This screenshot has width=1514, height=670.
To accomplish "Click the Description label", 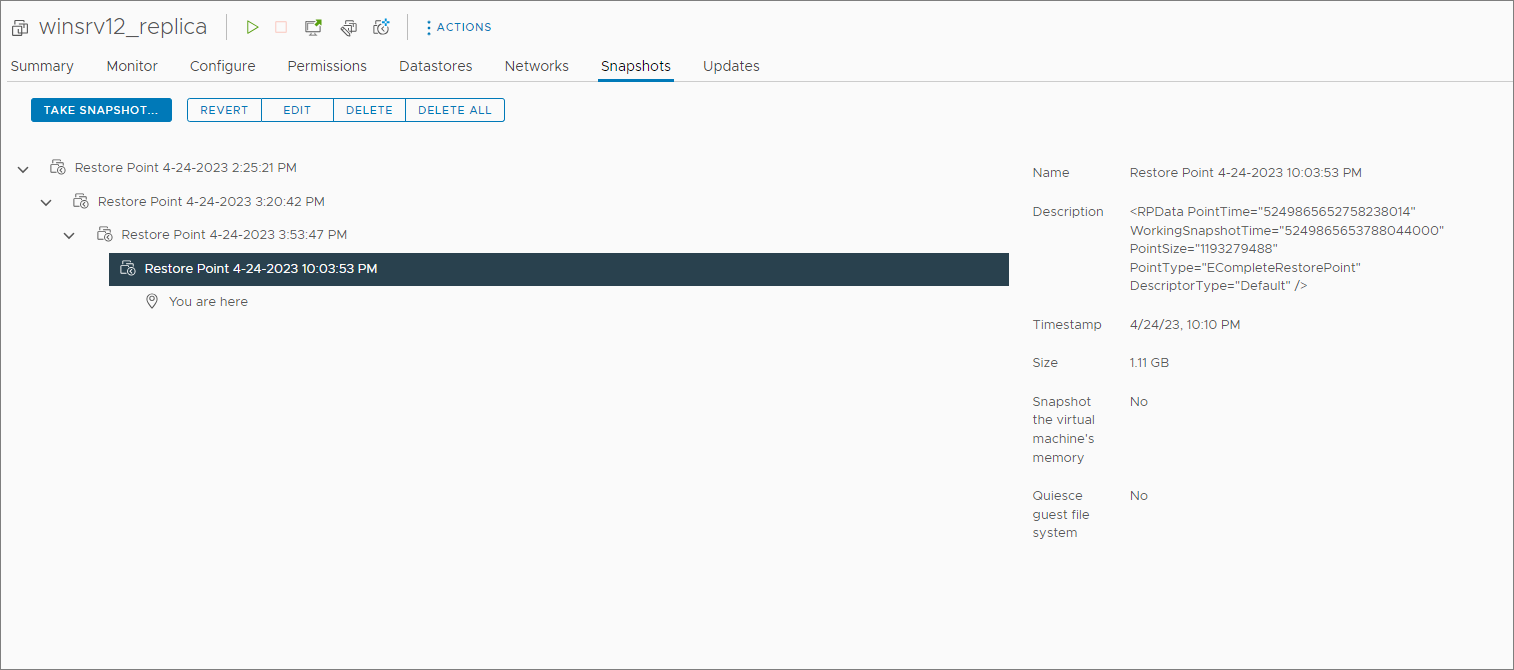I will coord(1068,212).
